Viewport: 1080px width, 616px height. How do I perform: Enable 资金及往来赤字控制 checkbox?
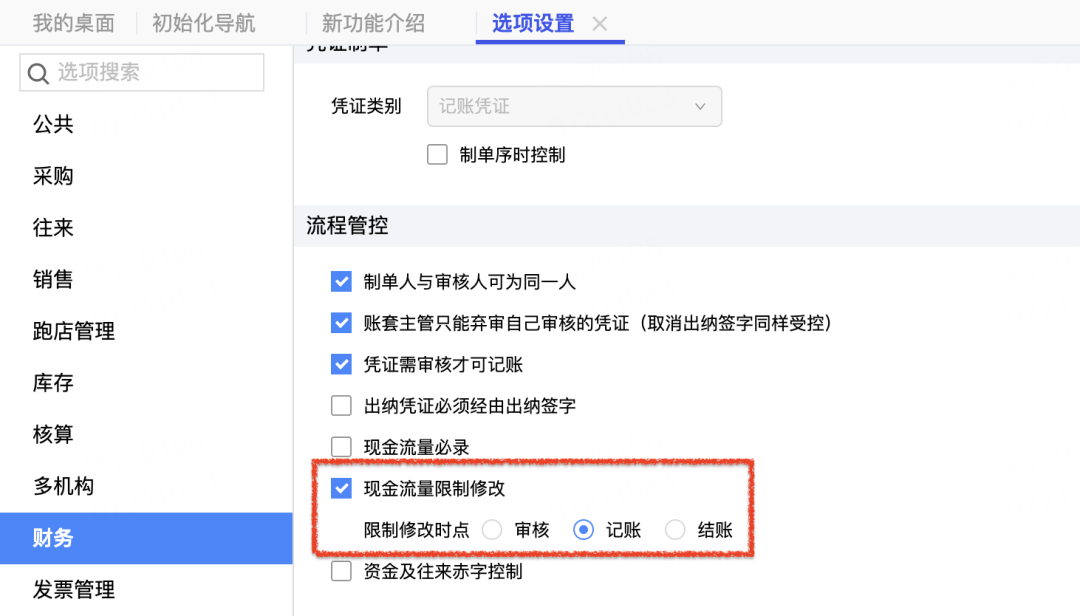click(342, 572)
